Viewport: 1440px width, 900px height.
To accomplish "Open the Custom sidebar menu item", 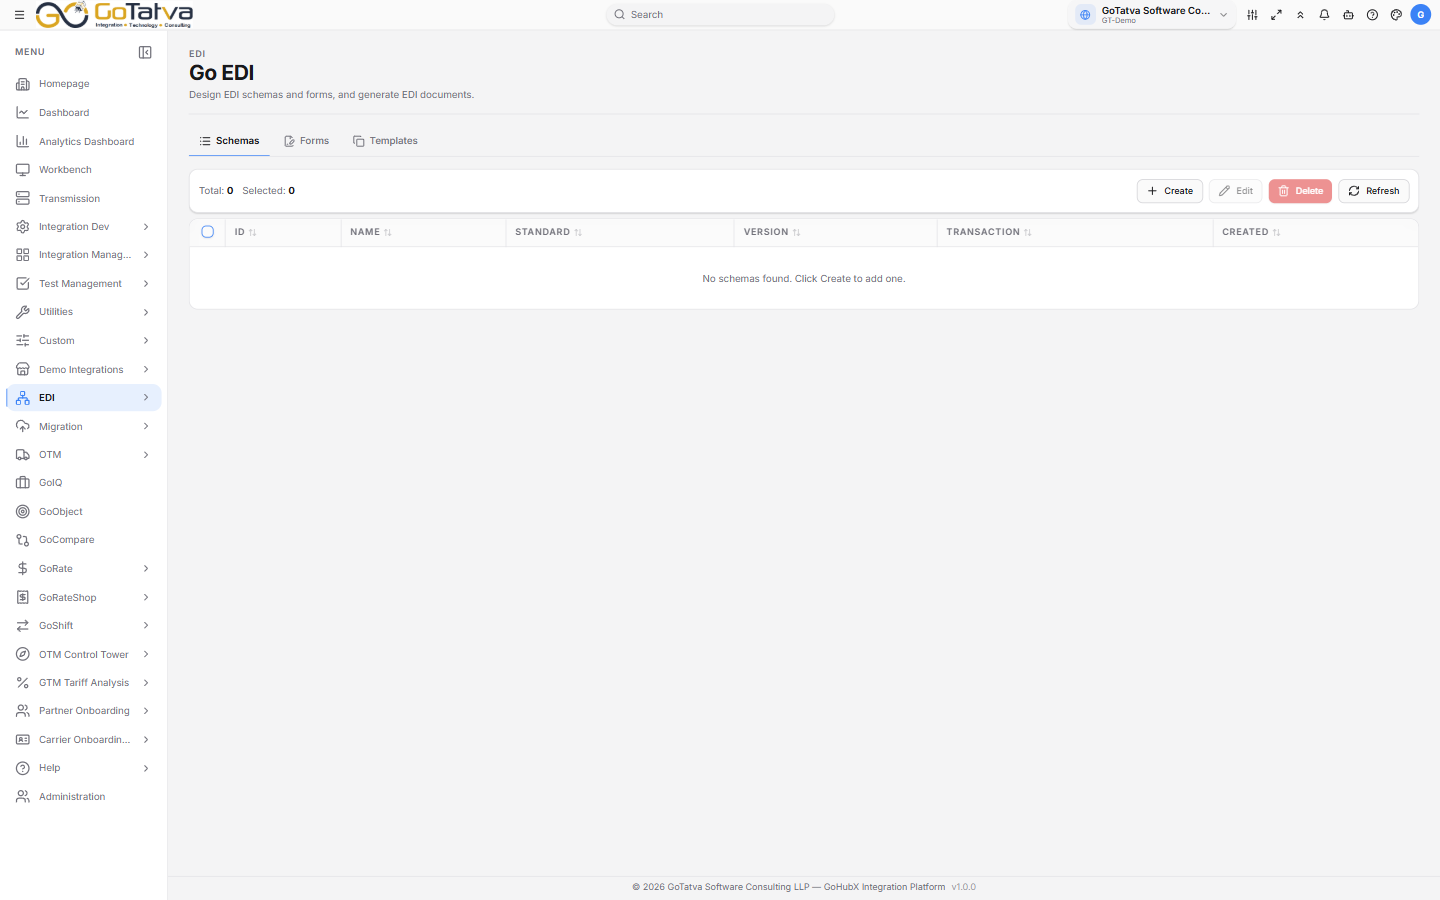I will [x=84, y=341].
